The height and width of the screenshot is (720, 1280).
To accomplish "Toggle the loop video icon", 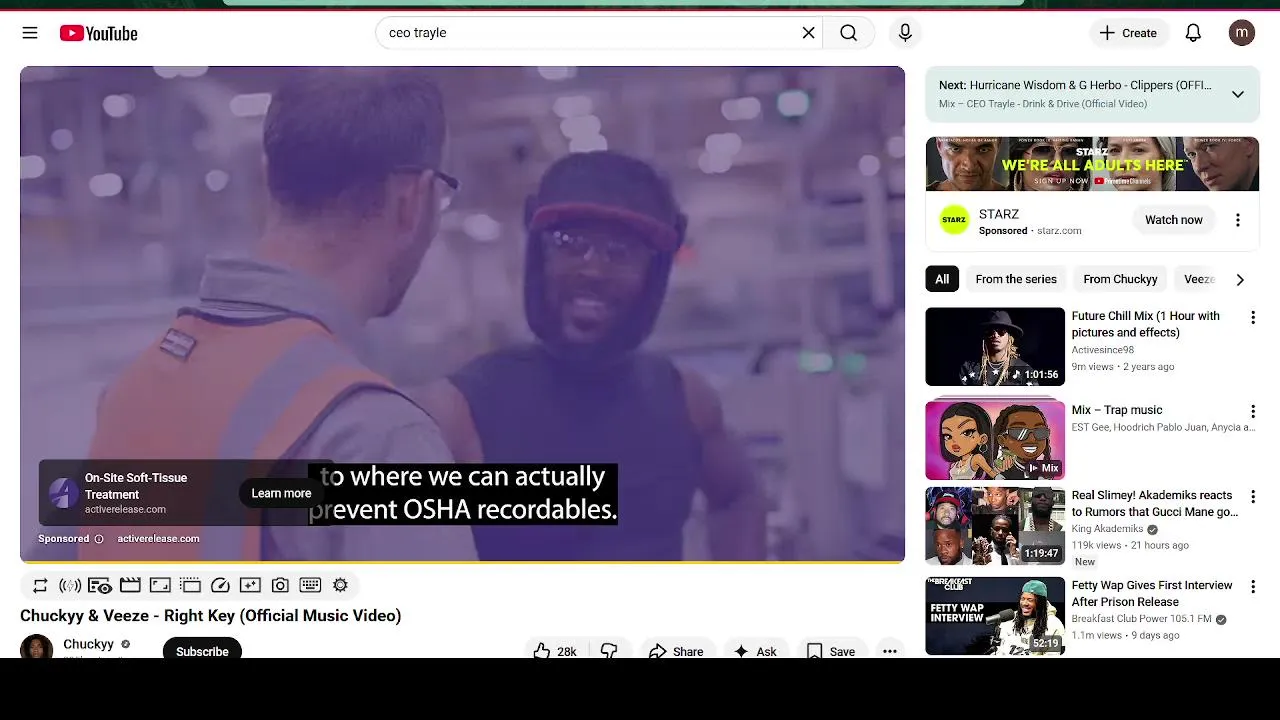I will 40,585.
